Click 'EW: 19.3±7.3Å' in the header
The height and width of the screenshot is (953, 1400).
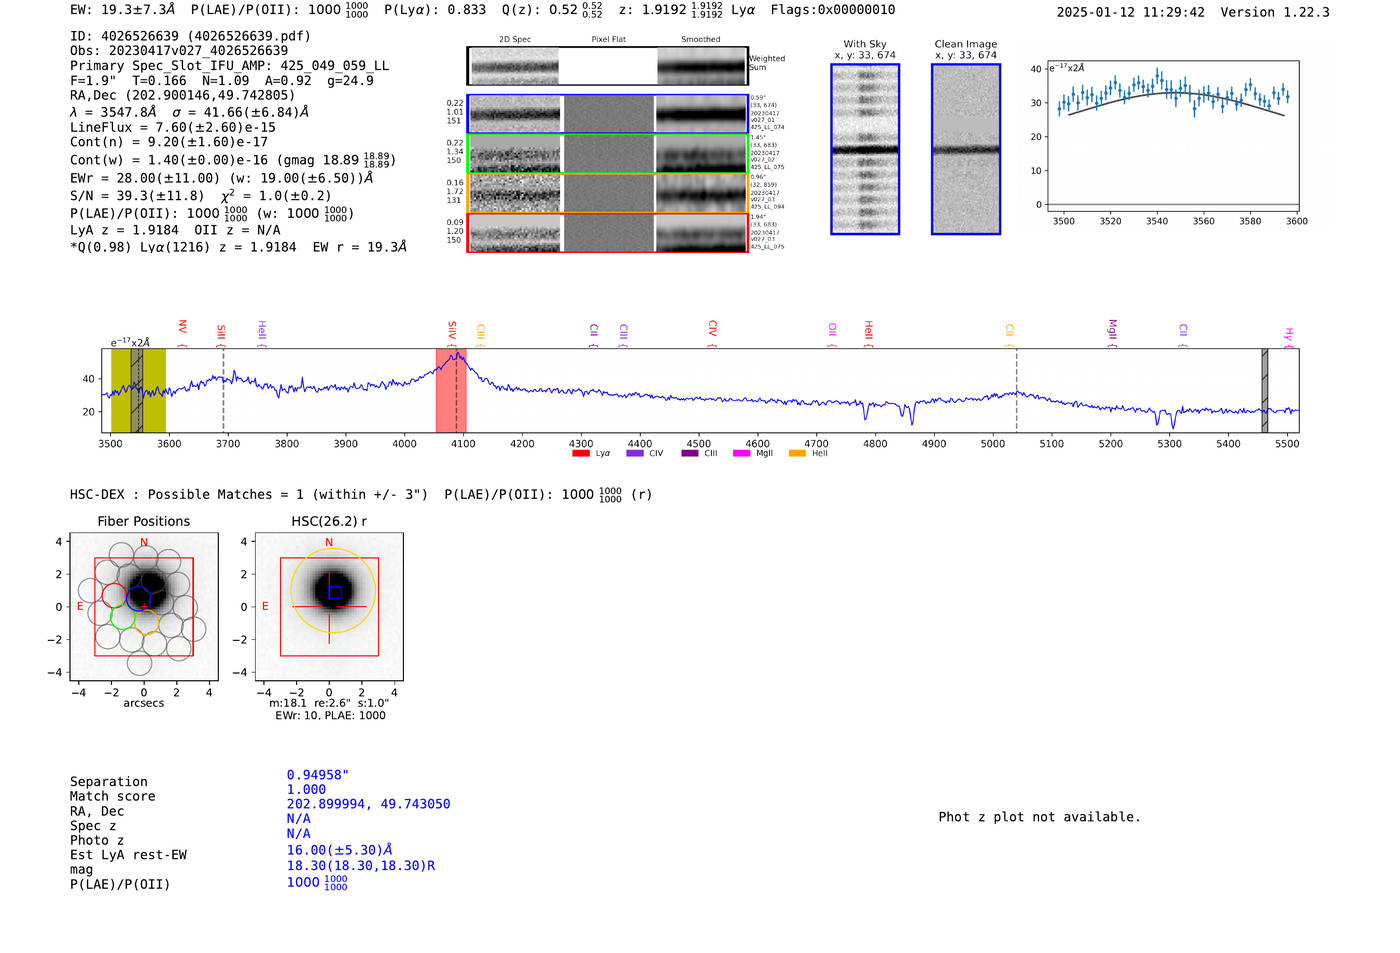point(123,10)
